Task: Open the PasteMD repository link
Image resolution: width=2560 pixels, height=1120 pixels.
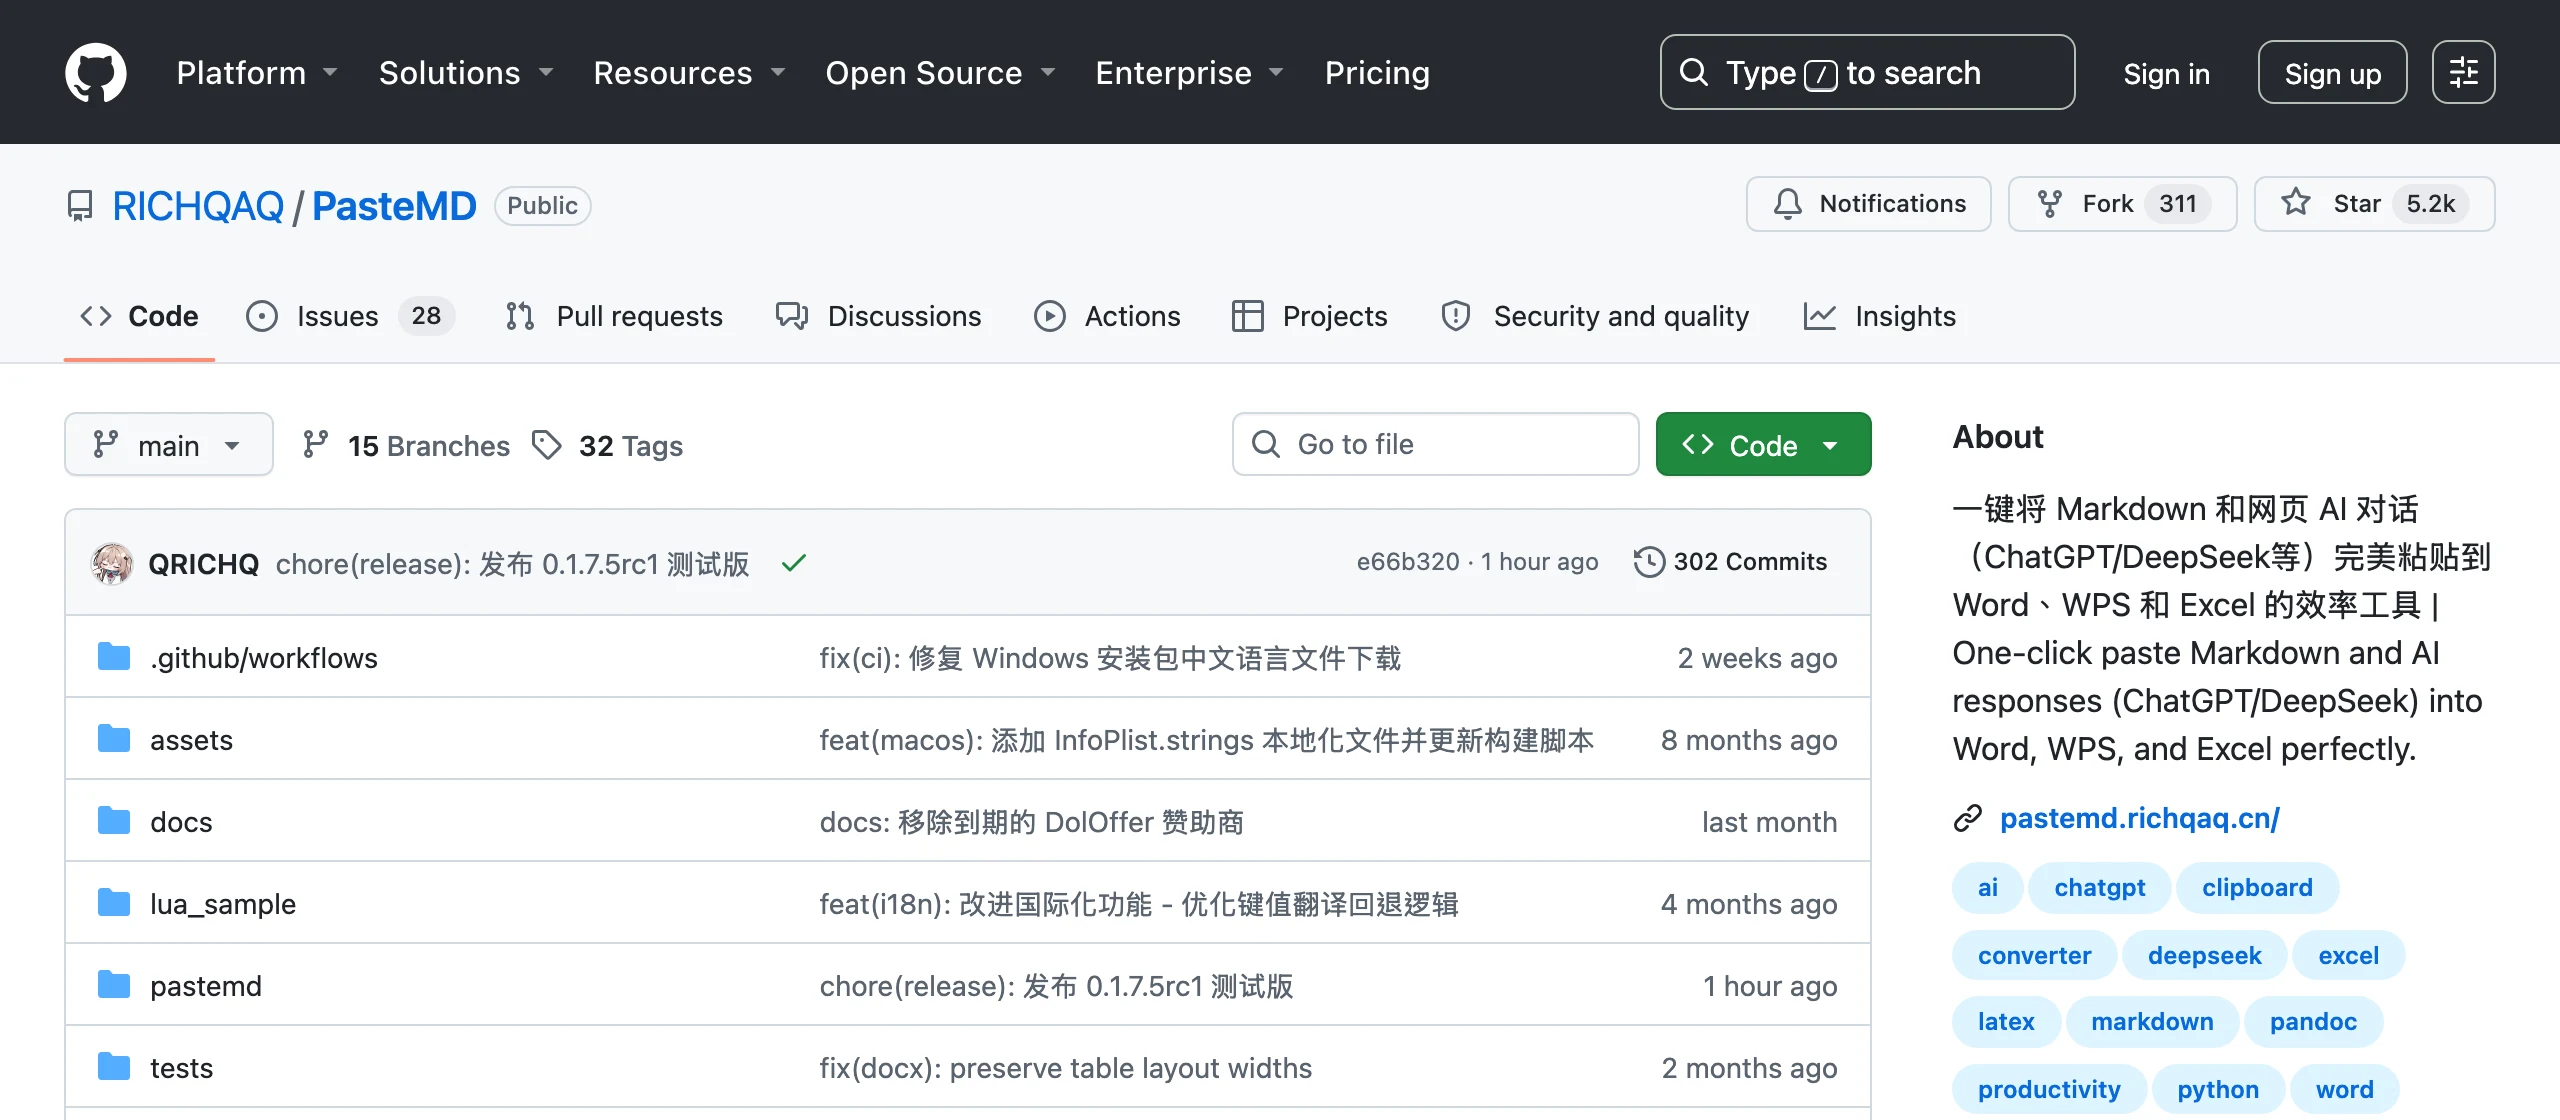Action: pos(394,206)
